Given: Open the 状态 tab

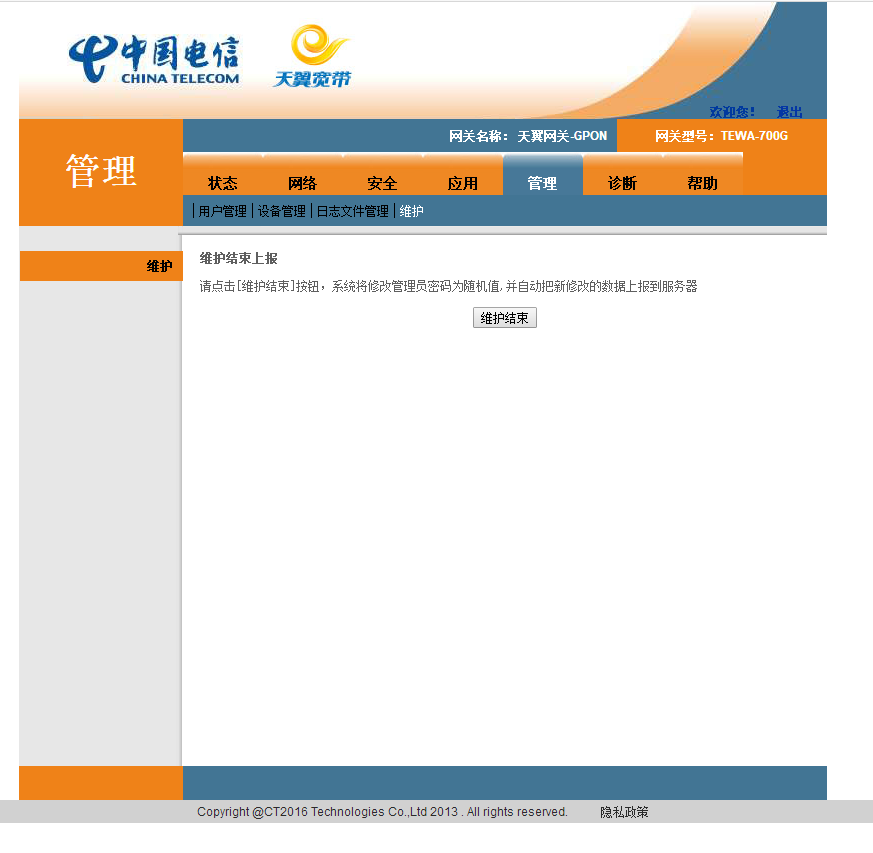Looking at the screenshot, I should point(222,183).
